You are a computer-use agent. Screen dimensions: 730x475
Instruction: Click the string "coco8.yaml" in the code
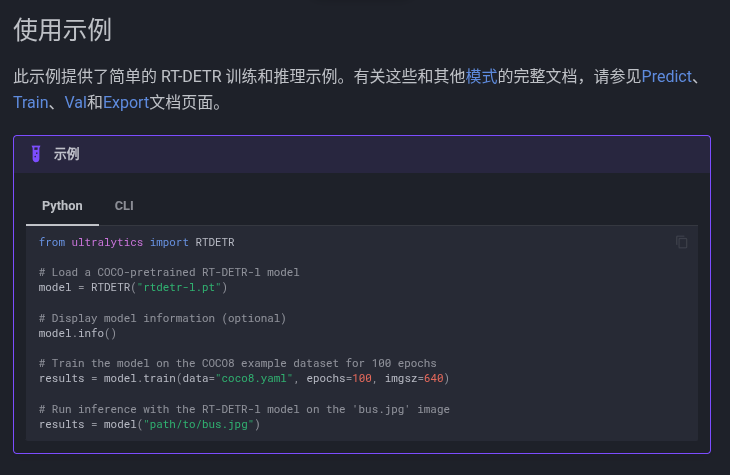tap(254, 379)
